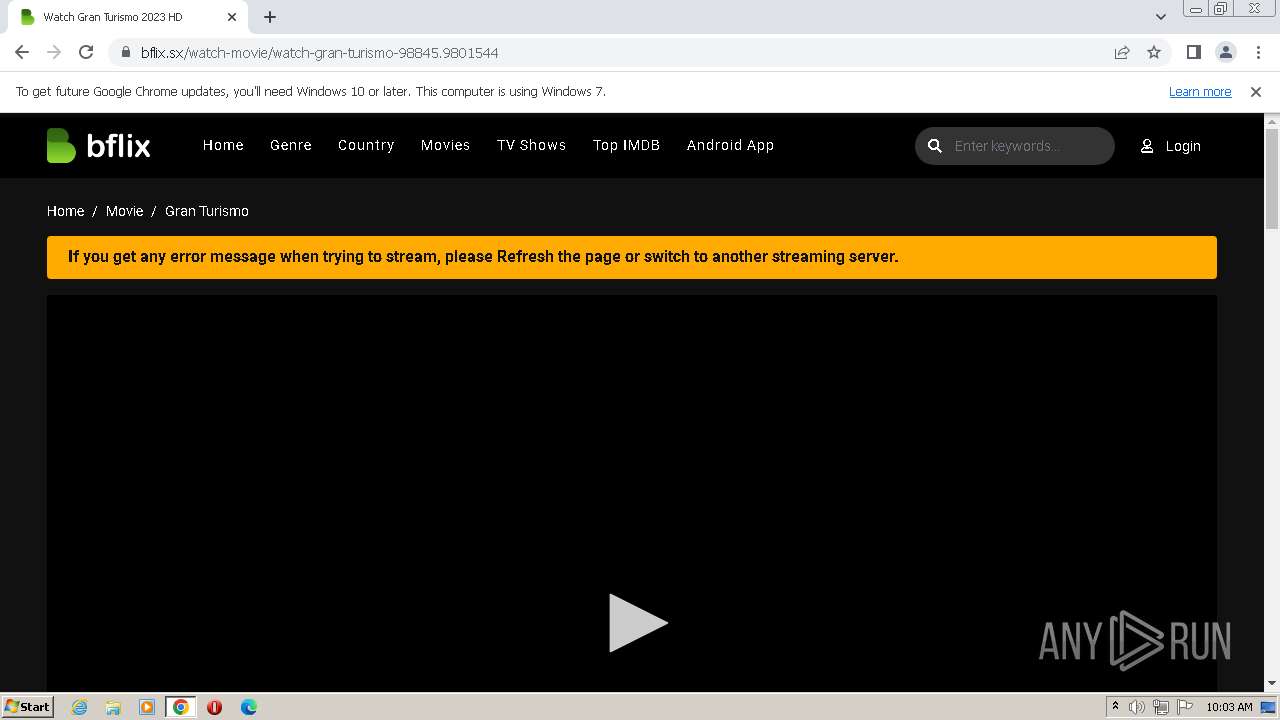
Task: Close the Gran Turismo tab
Action: [232, 17]
